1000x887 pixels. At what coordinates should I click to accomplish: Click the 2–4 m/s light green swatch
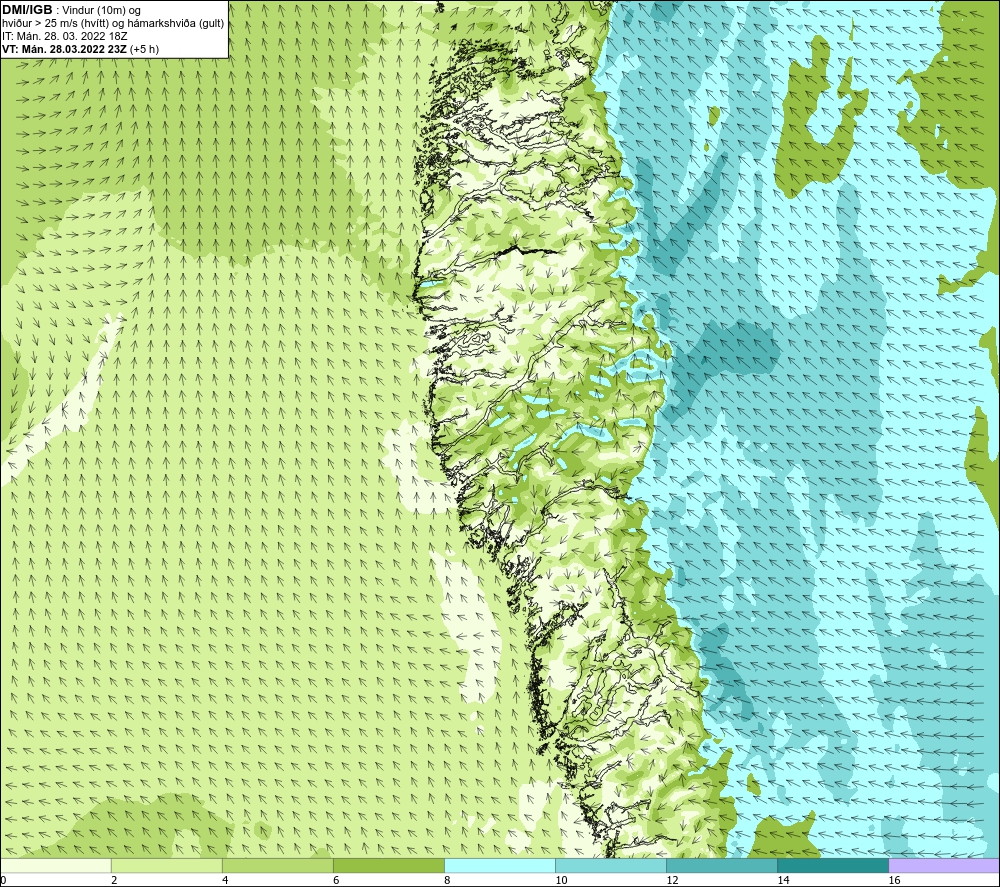tap(166, 866)
